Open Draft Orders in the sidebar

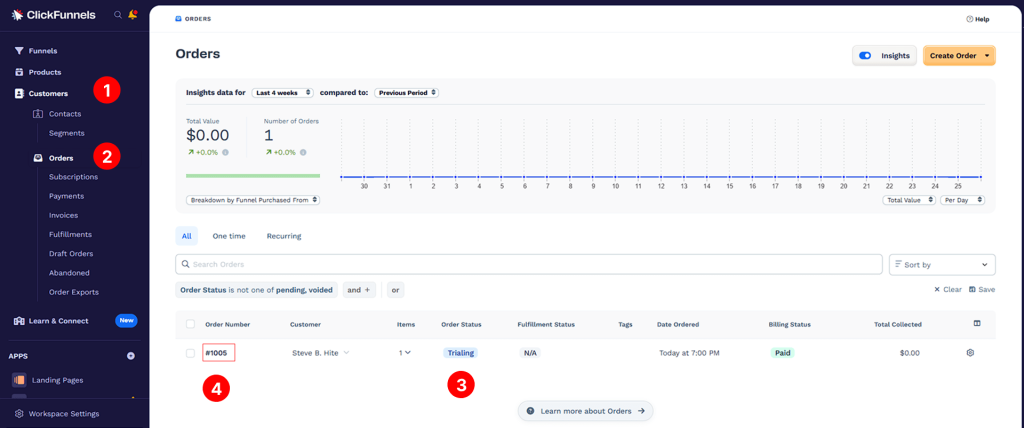pyautogui.click(x=71, y=254)
